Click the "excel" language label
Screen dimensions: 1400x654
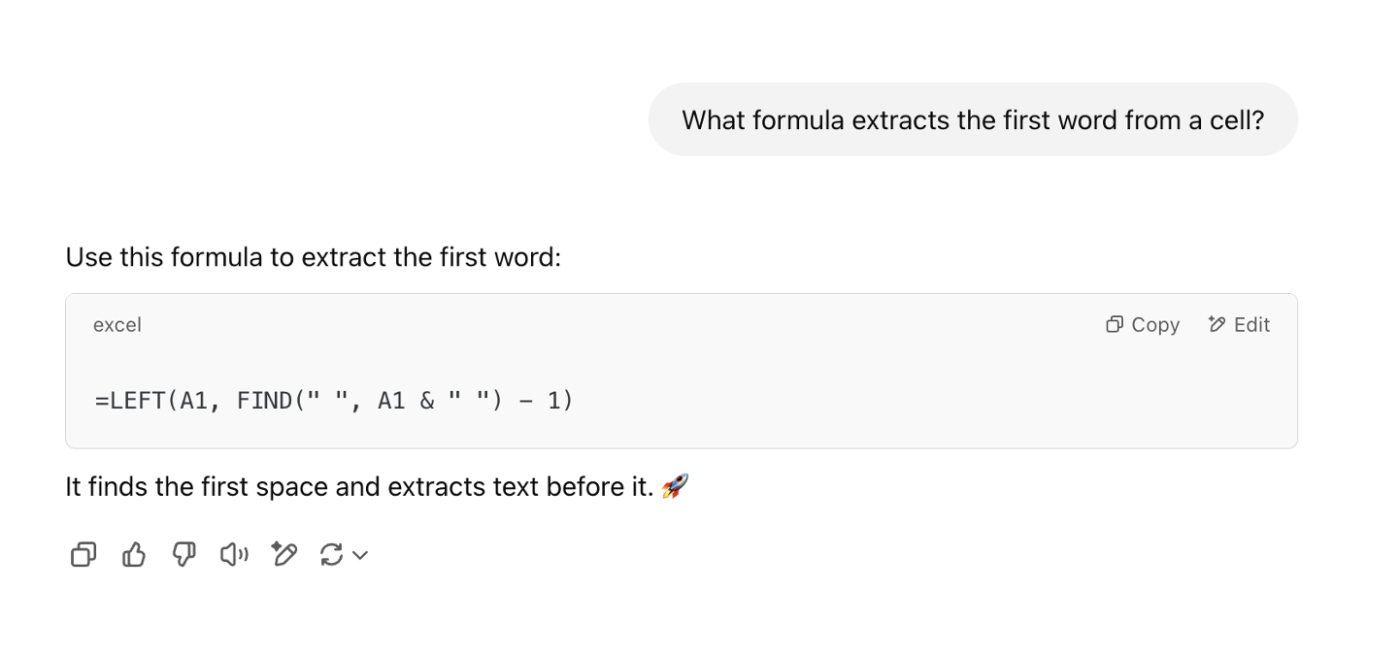pos(117,325)
